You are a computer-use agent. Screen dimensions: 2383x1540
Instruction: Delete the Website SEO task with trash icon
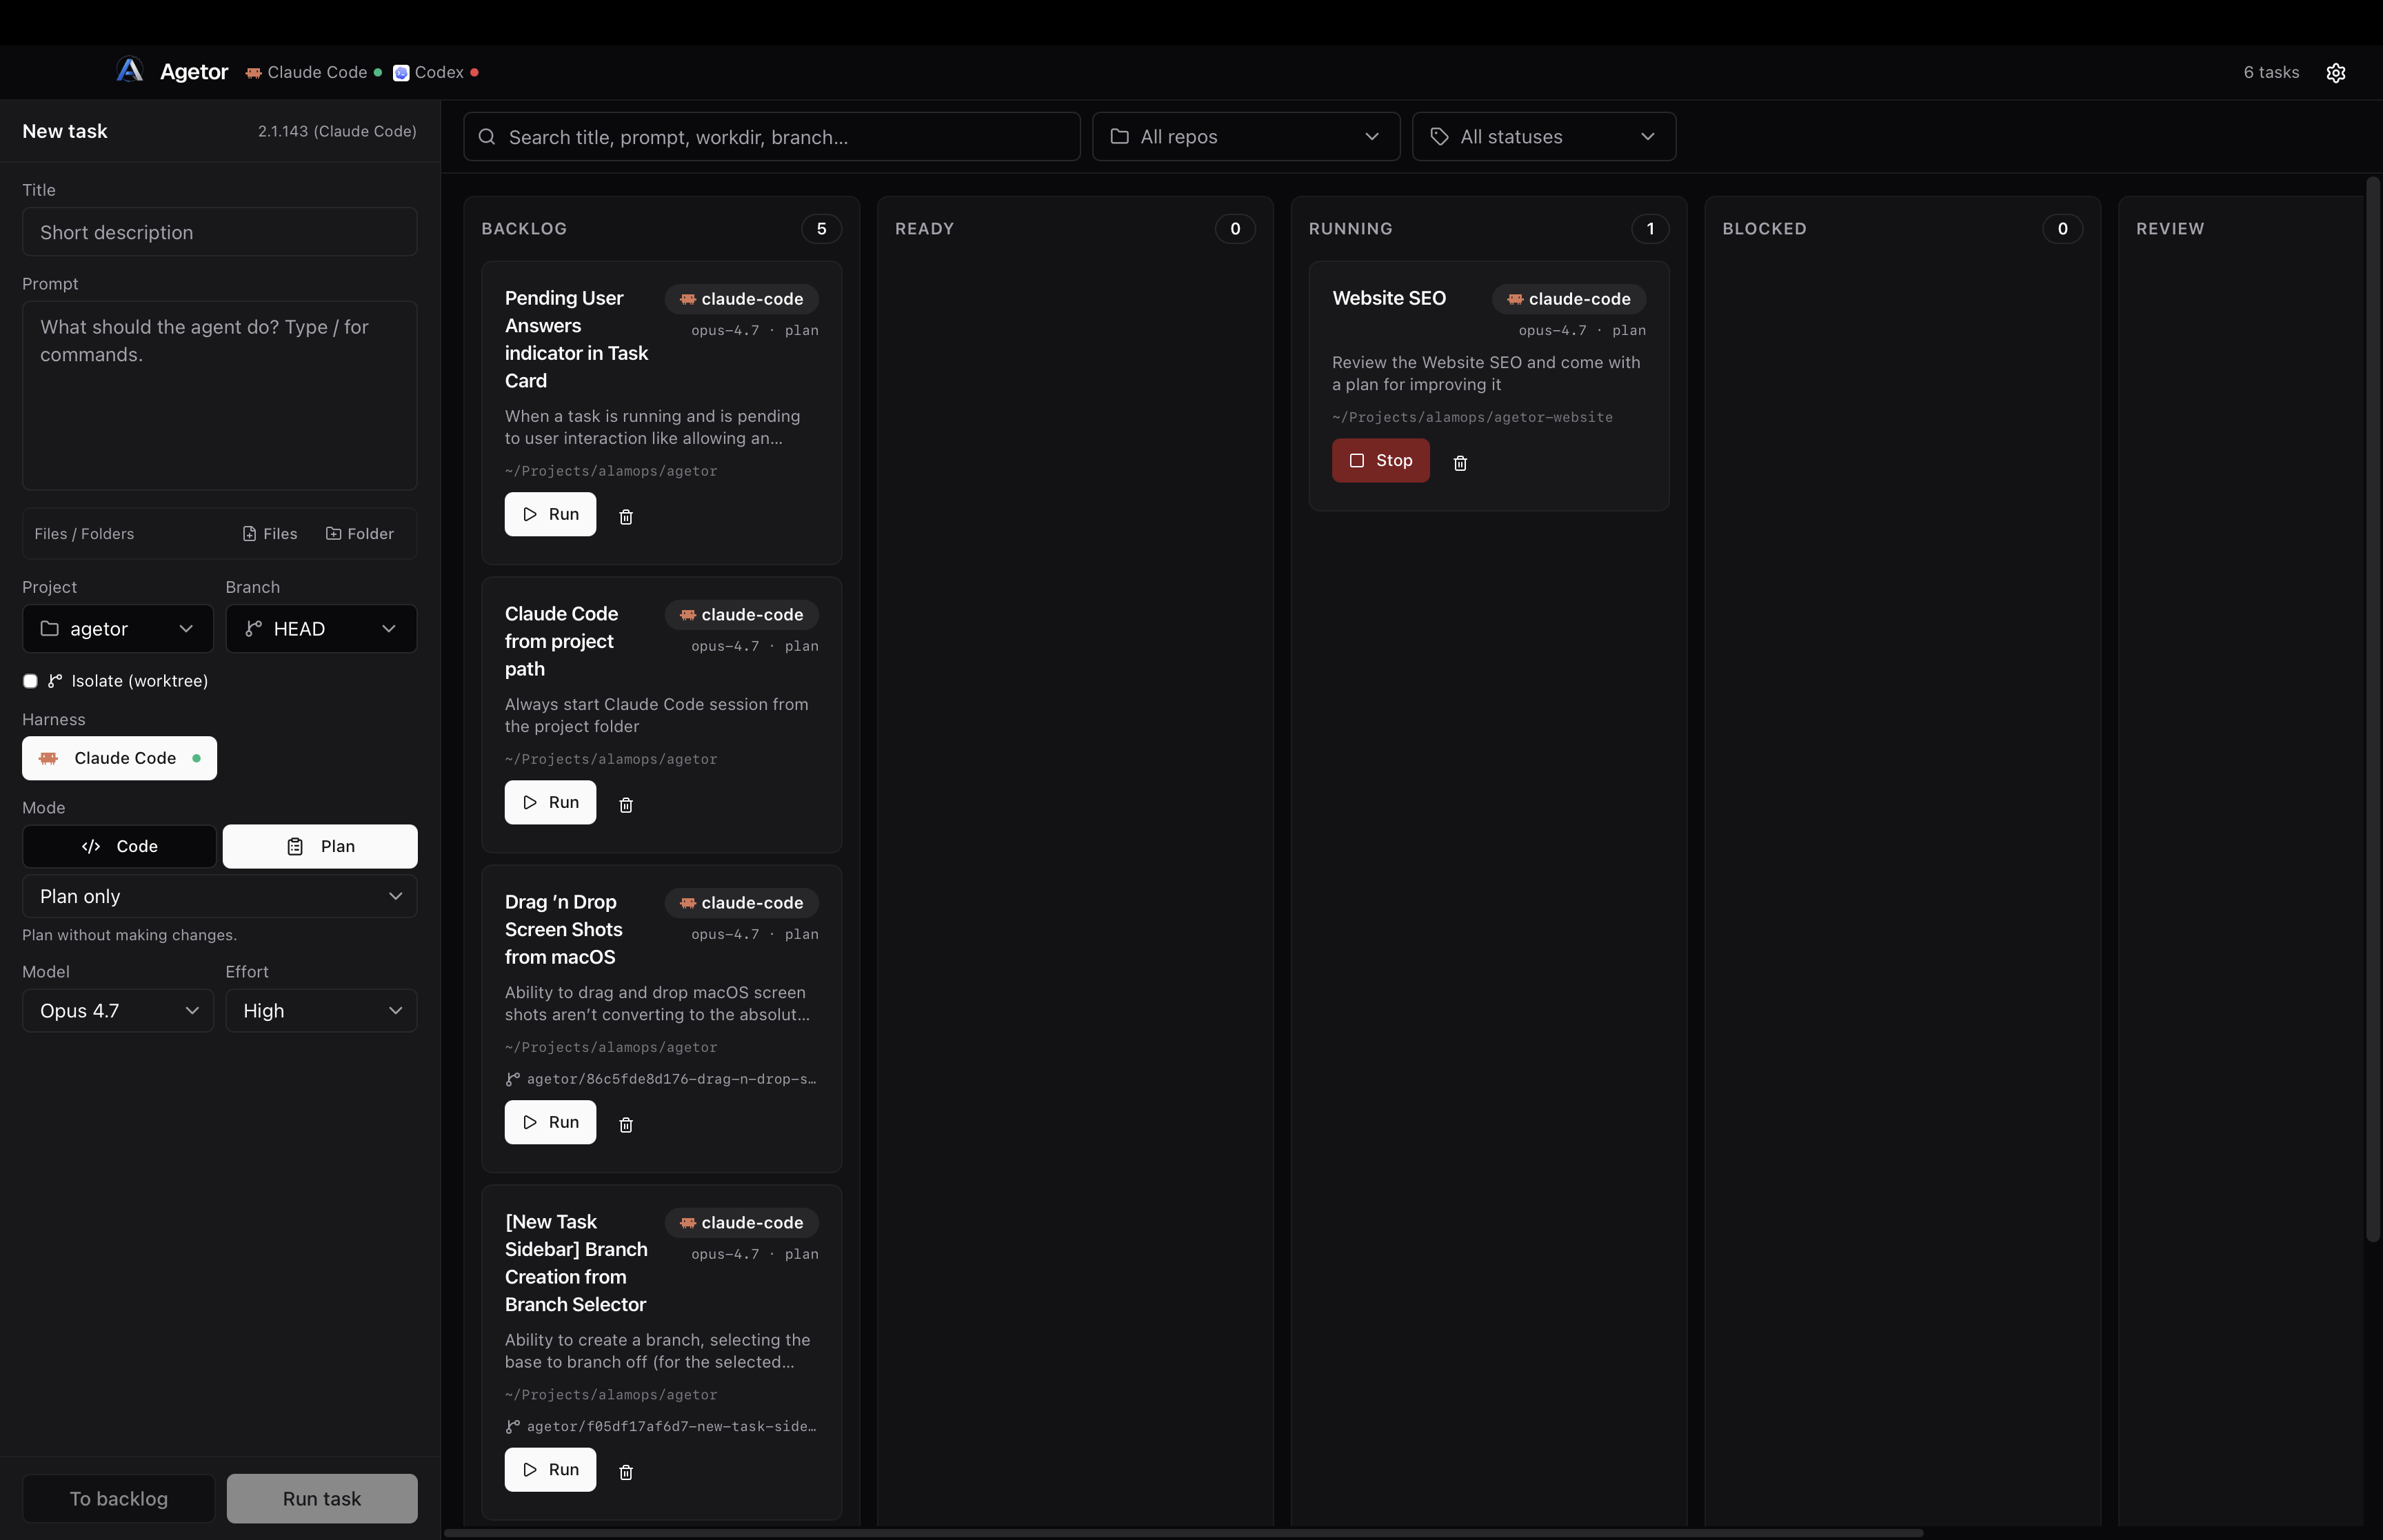(x=1460, y=462)
